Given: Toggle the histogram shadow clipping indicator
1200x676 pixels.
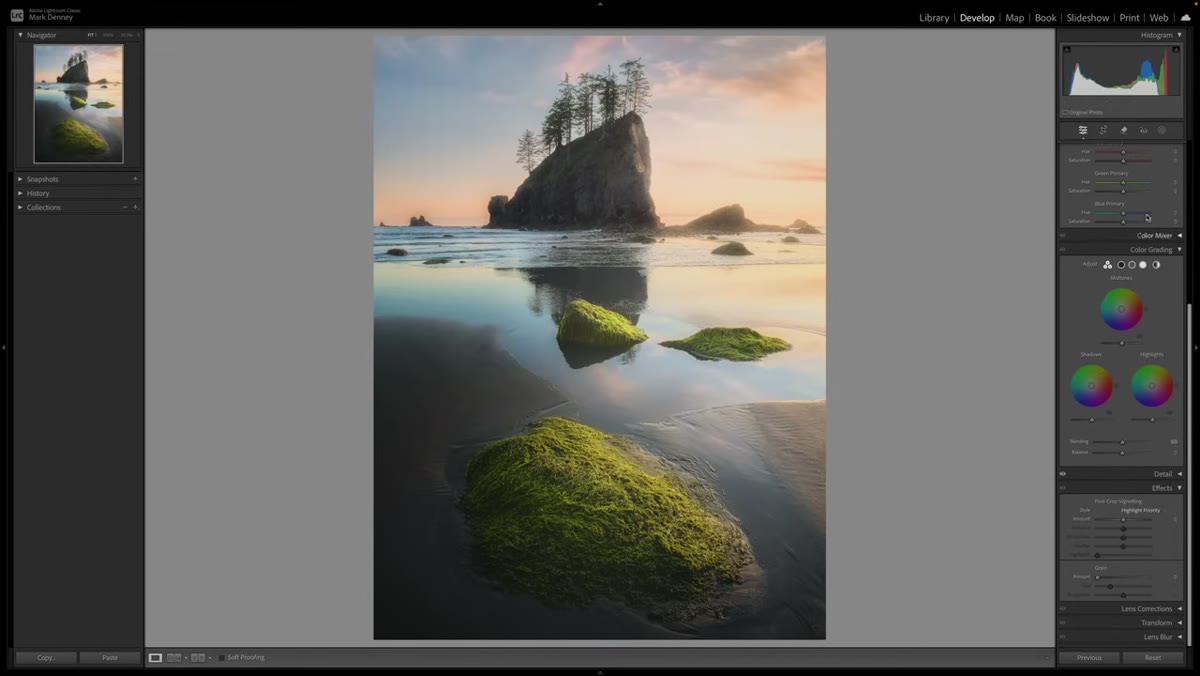Looking at the screenshot, I should tap(1066, 49).
